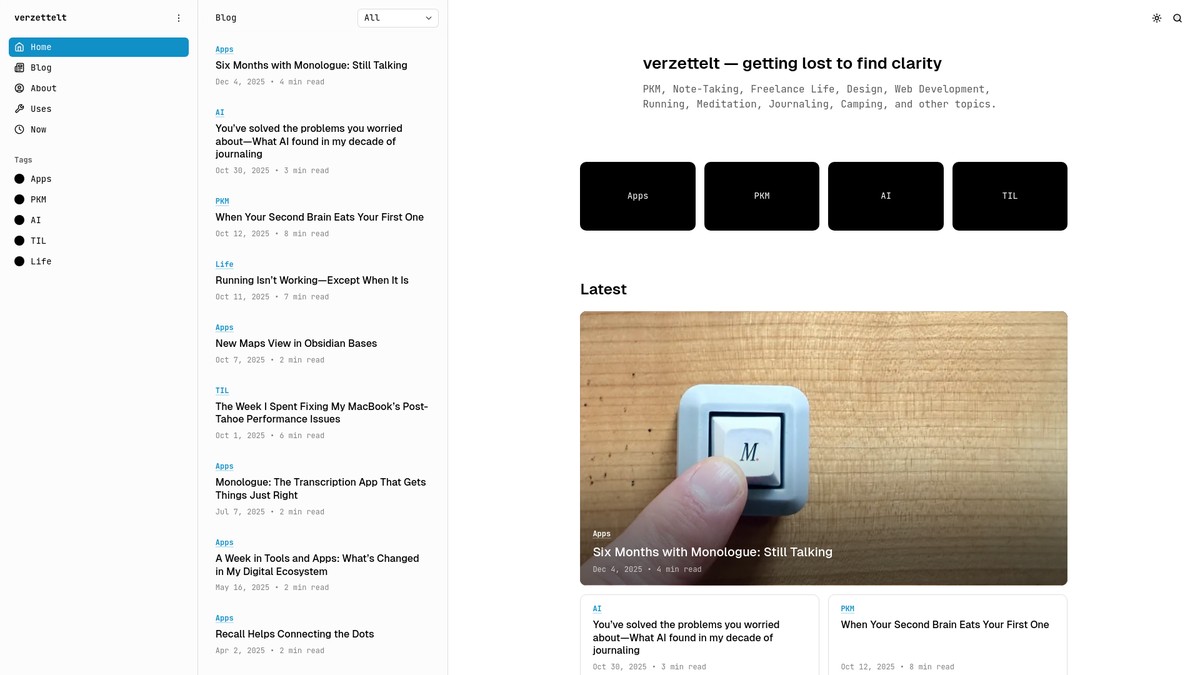This screenshot has height=675, width=1200.
Task: Click the Blog newspaper icon in sidebar
Action: [19, 68]
